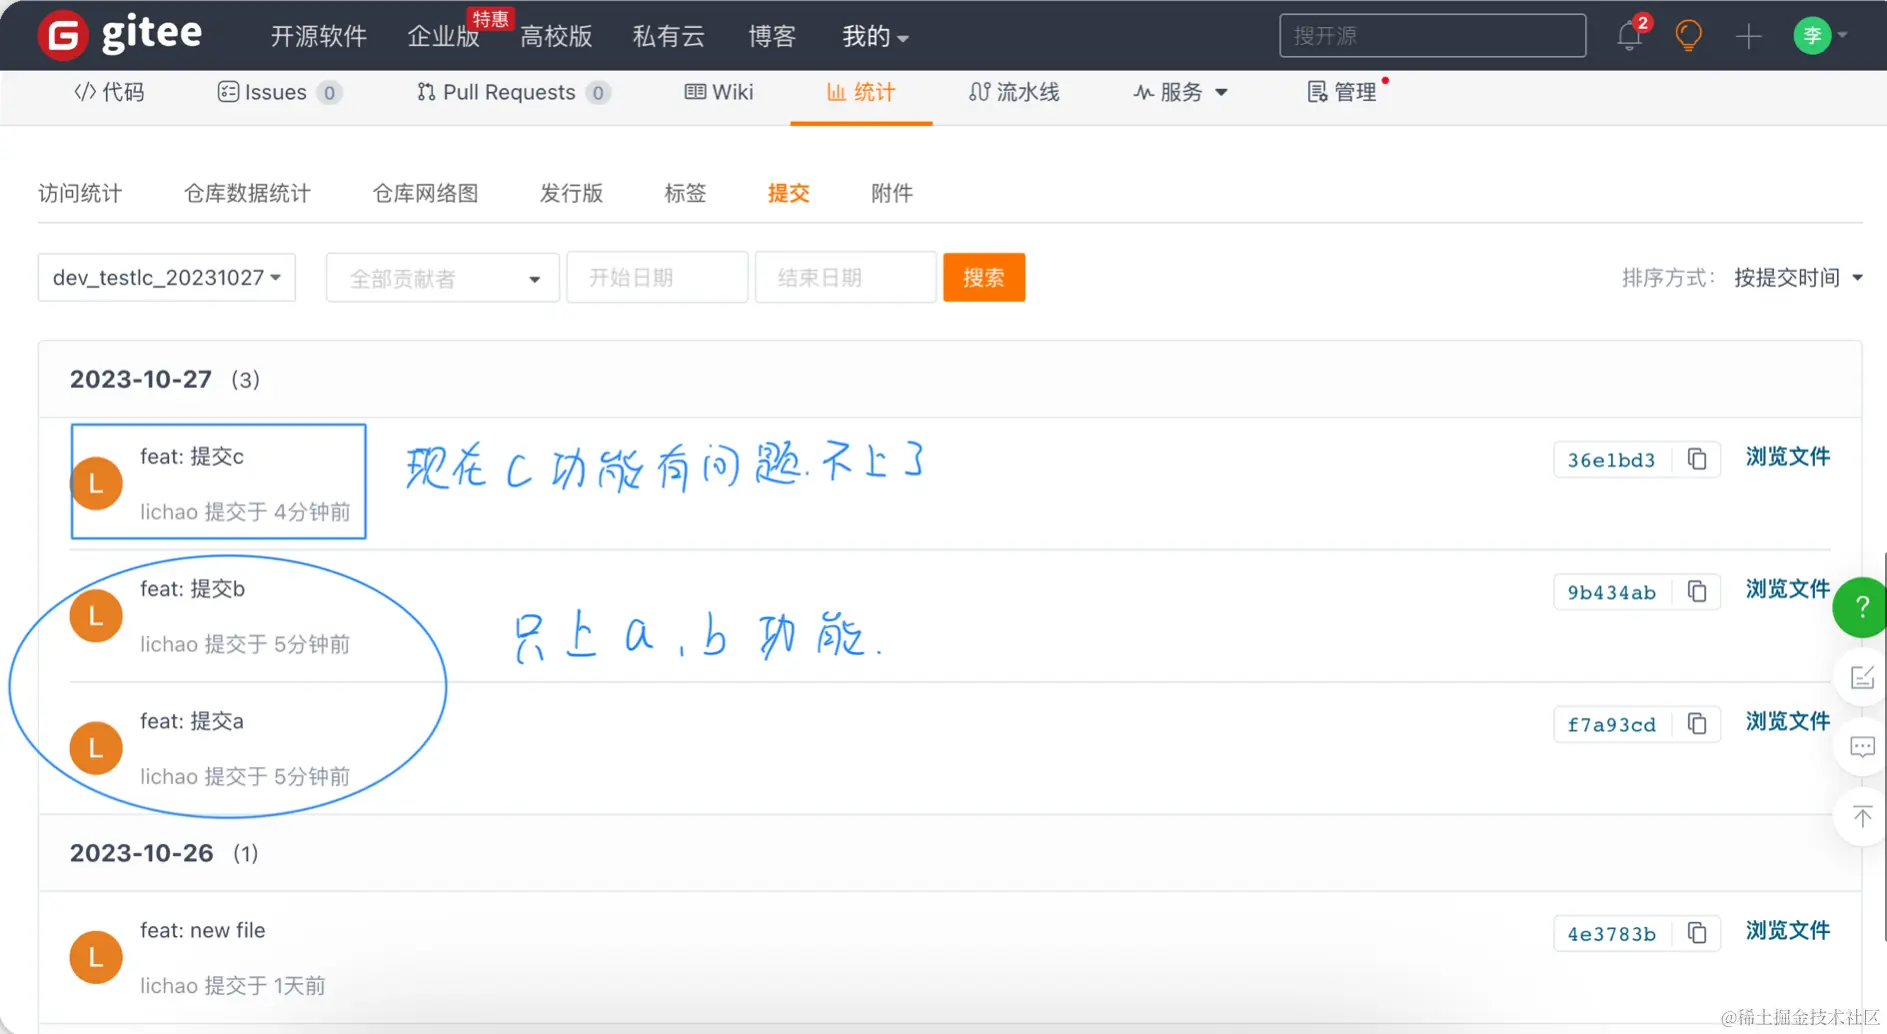The image size is (1887, 1034).
Task: Switch to 附件 sub-tab
Action: coord(892,193)
